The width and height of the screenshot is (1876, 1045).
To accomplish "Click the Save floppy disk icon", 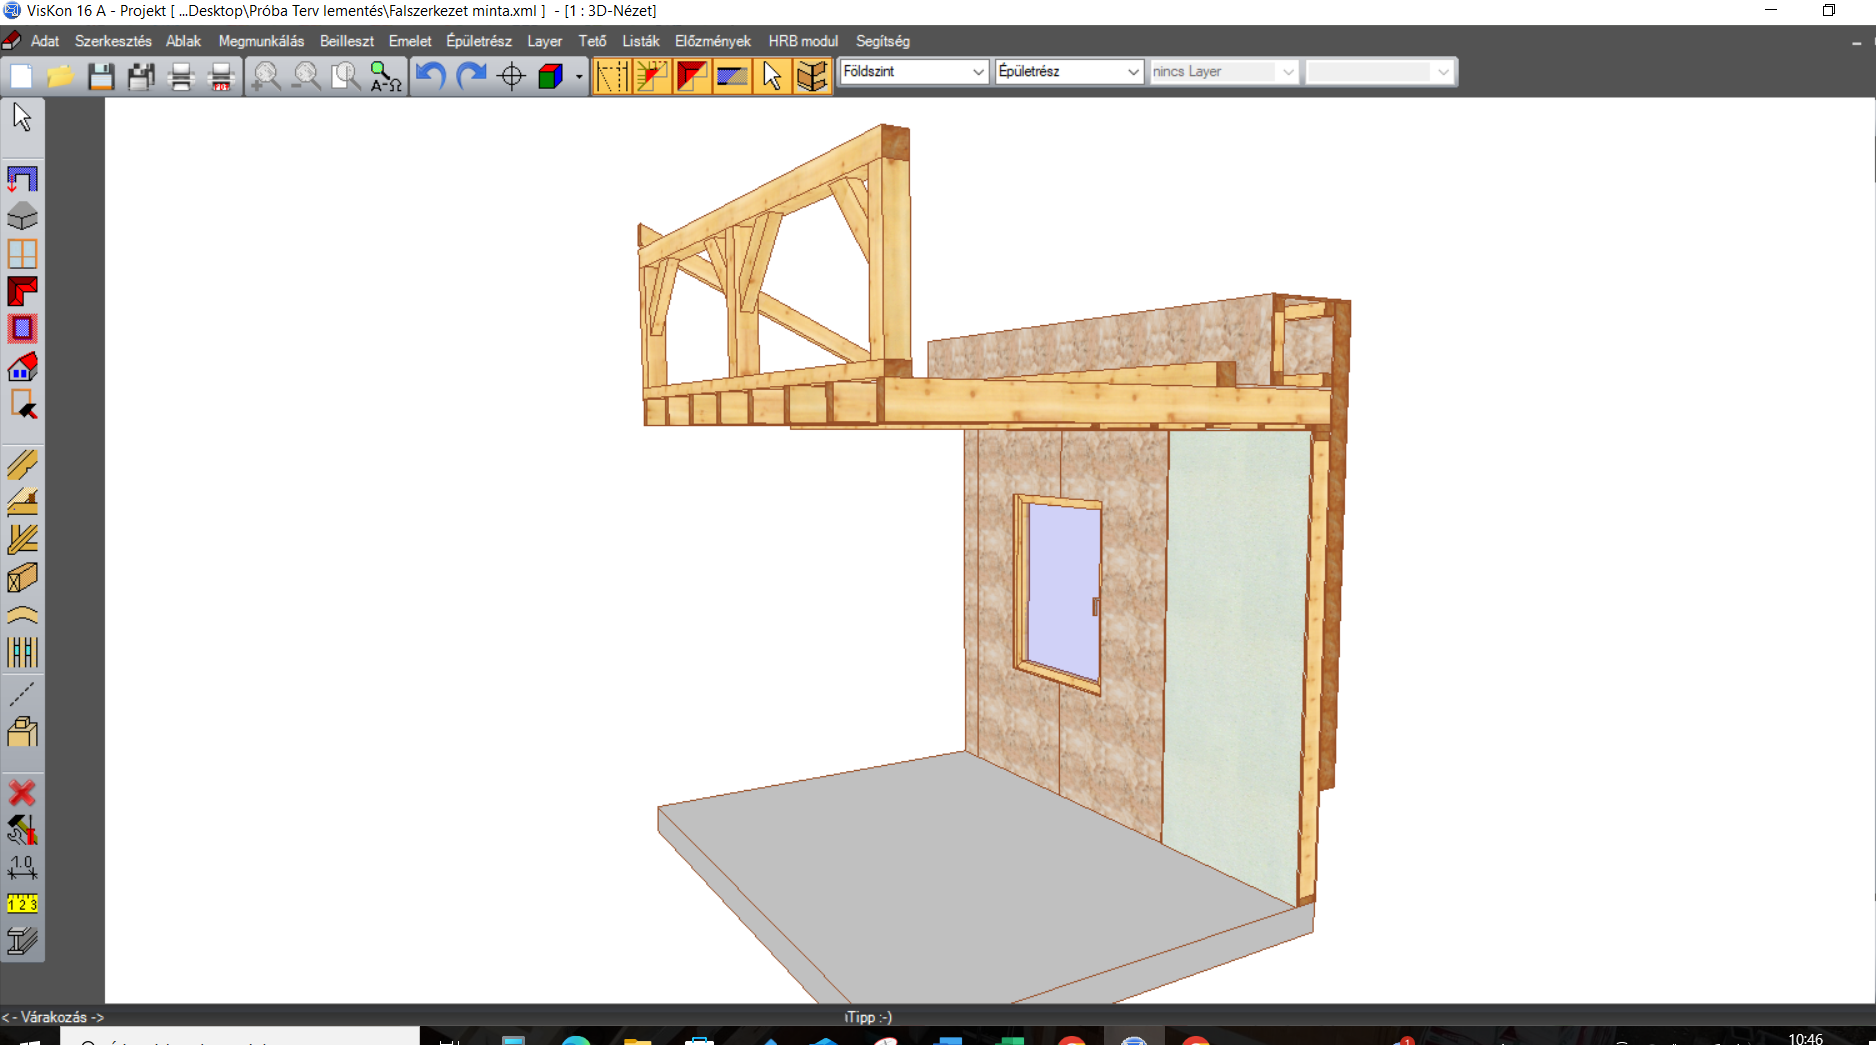I will coord(101,76).
